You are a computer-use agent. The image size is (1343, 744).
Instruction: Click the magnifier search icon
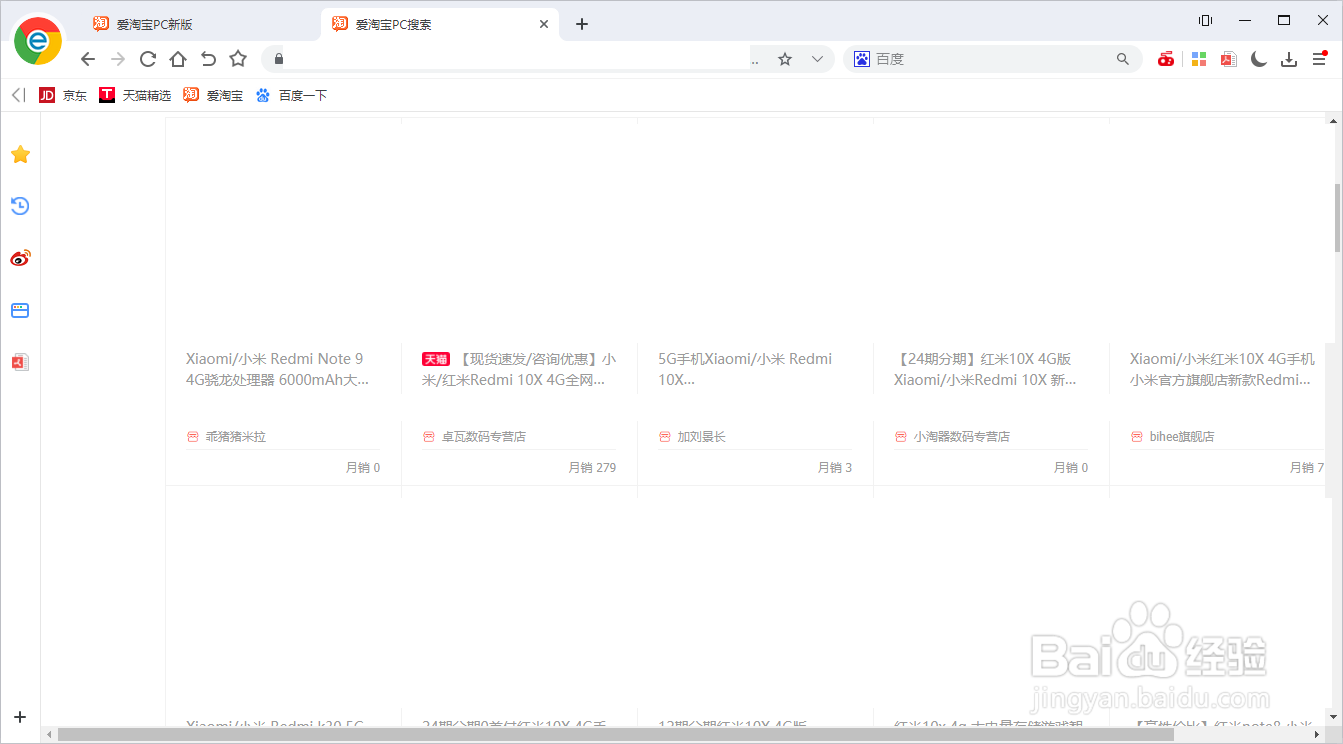click(x=1123, y=59)
